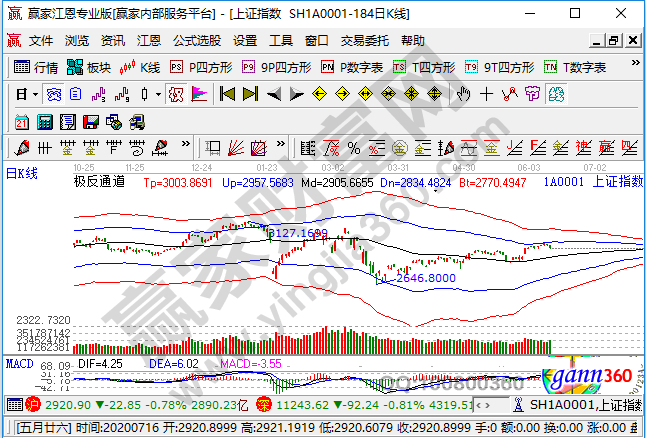Screen dimensions: 646x438
Task: Click the black right-pointing arrow button
Action: [295, 94]
